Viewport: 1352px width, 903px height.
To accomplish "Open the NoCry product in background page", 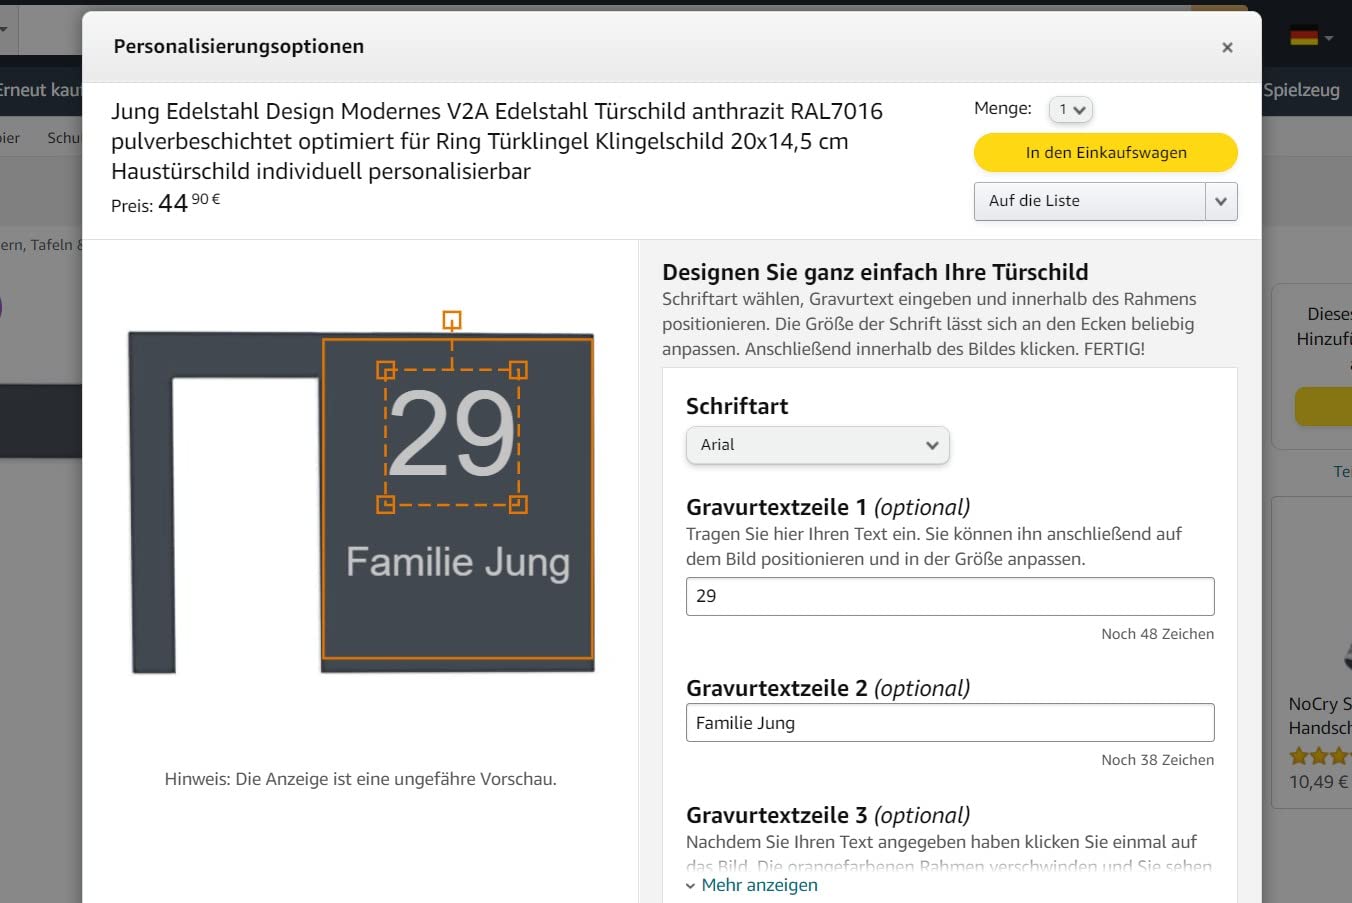I will 1320,715.
